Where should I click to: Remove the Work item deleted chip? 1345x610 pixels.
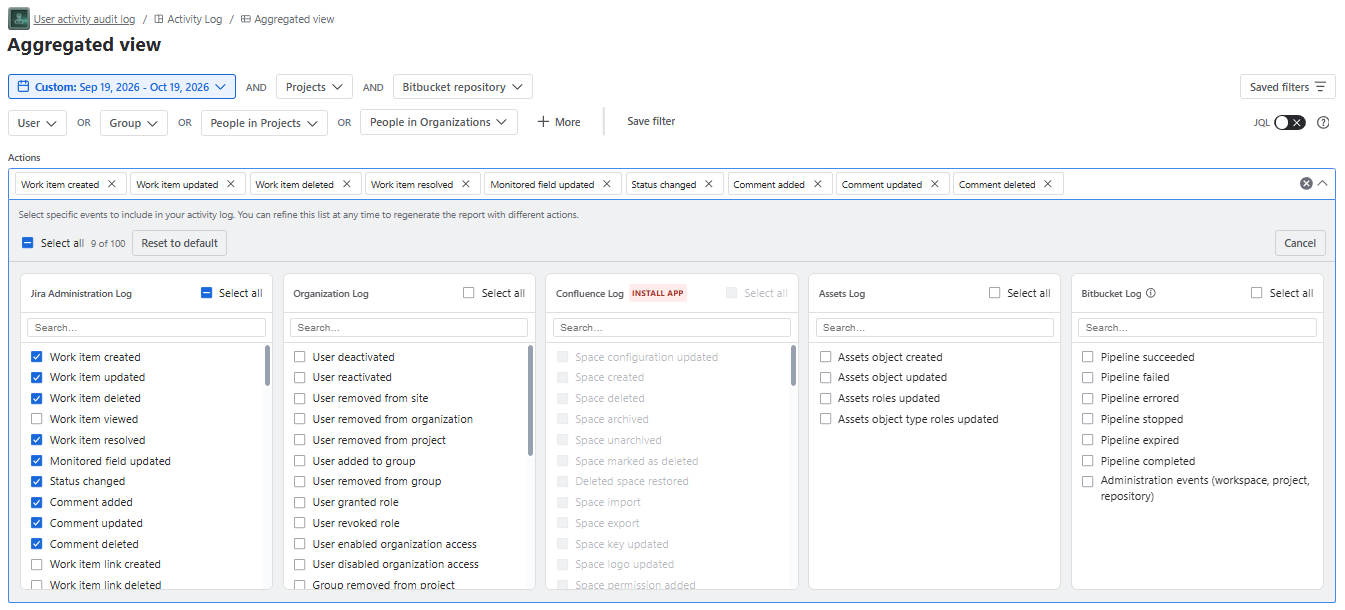346,184
